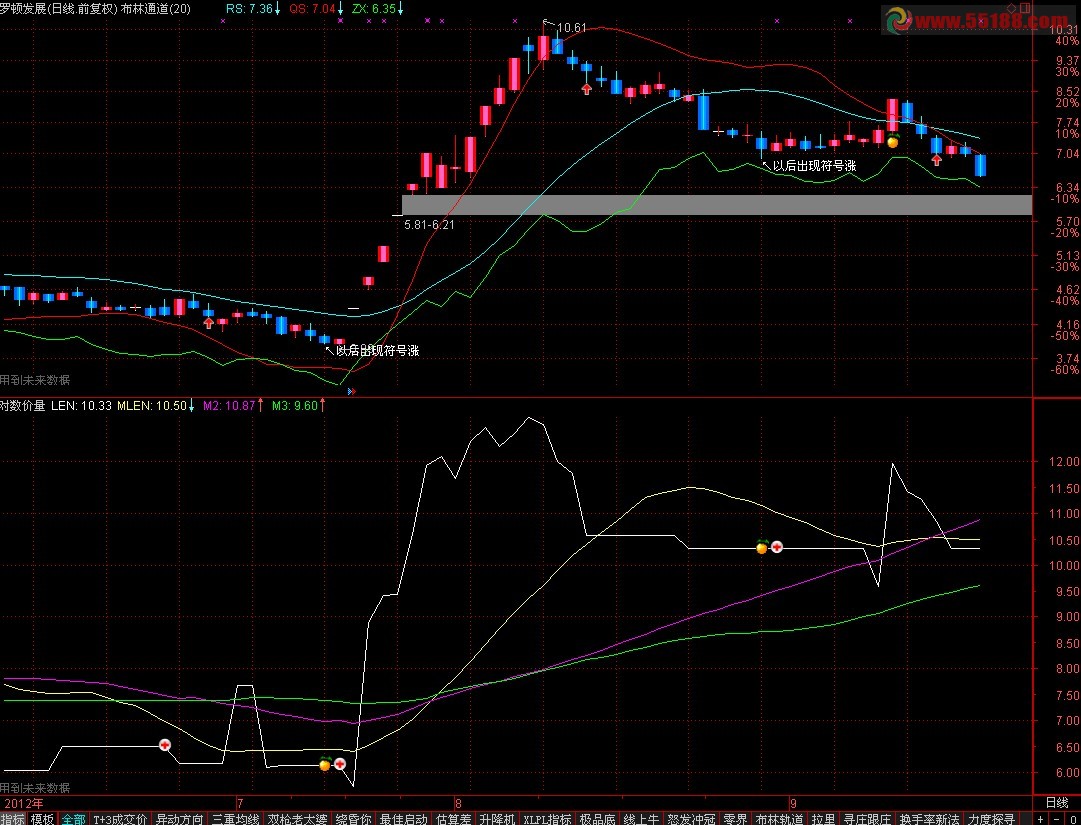1081x825 pixels.
Task: Click the M2: 10.87 readout
Action: 229,405
